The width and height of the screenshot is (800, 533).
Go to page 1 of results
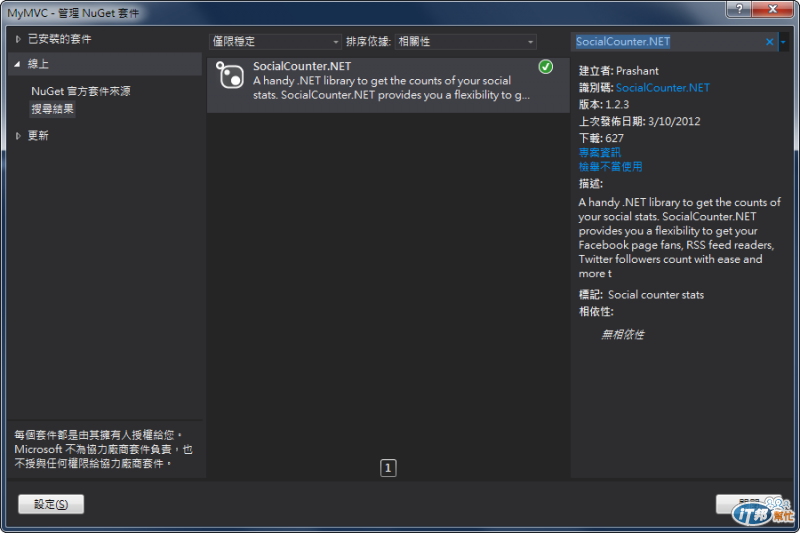(388, 468)
